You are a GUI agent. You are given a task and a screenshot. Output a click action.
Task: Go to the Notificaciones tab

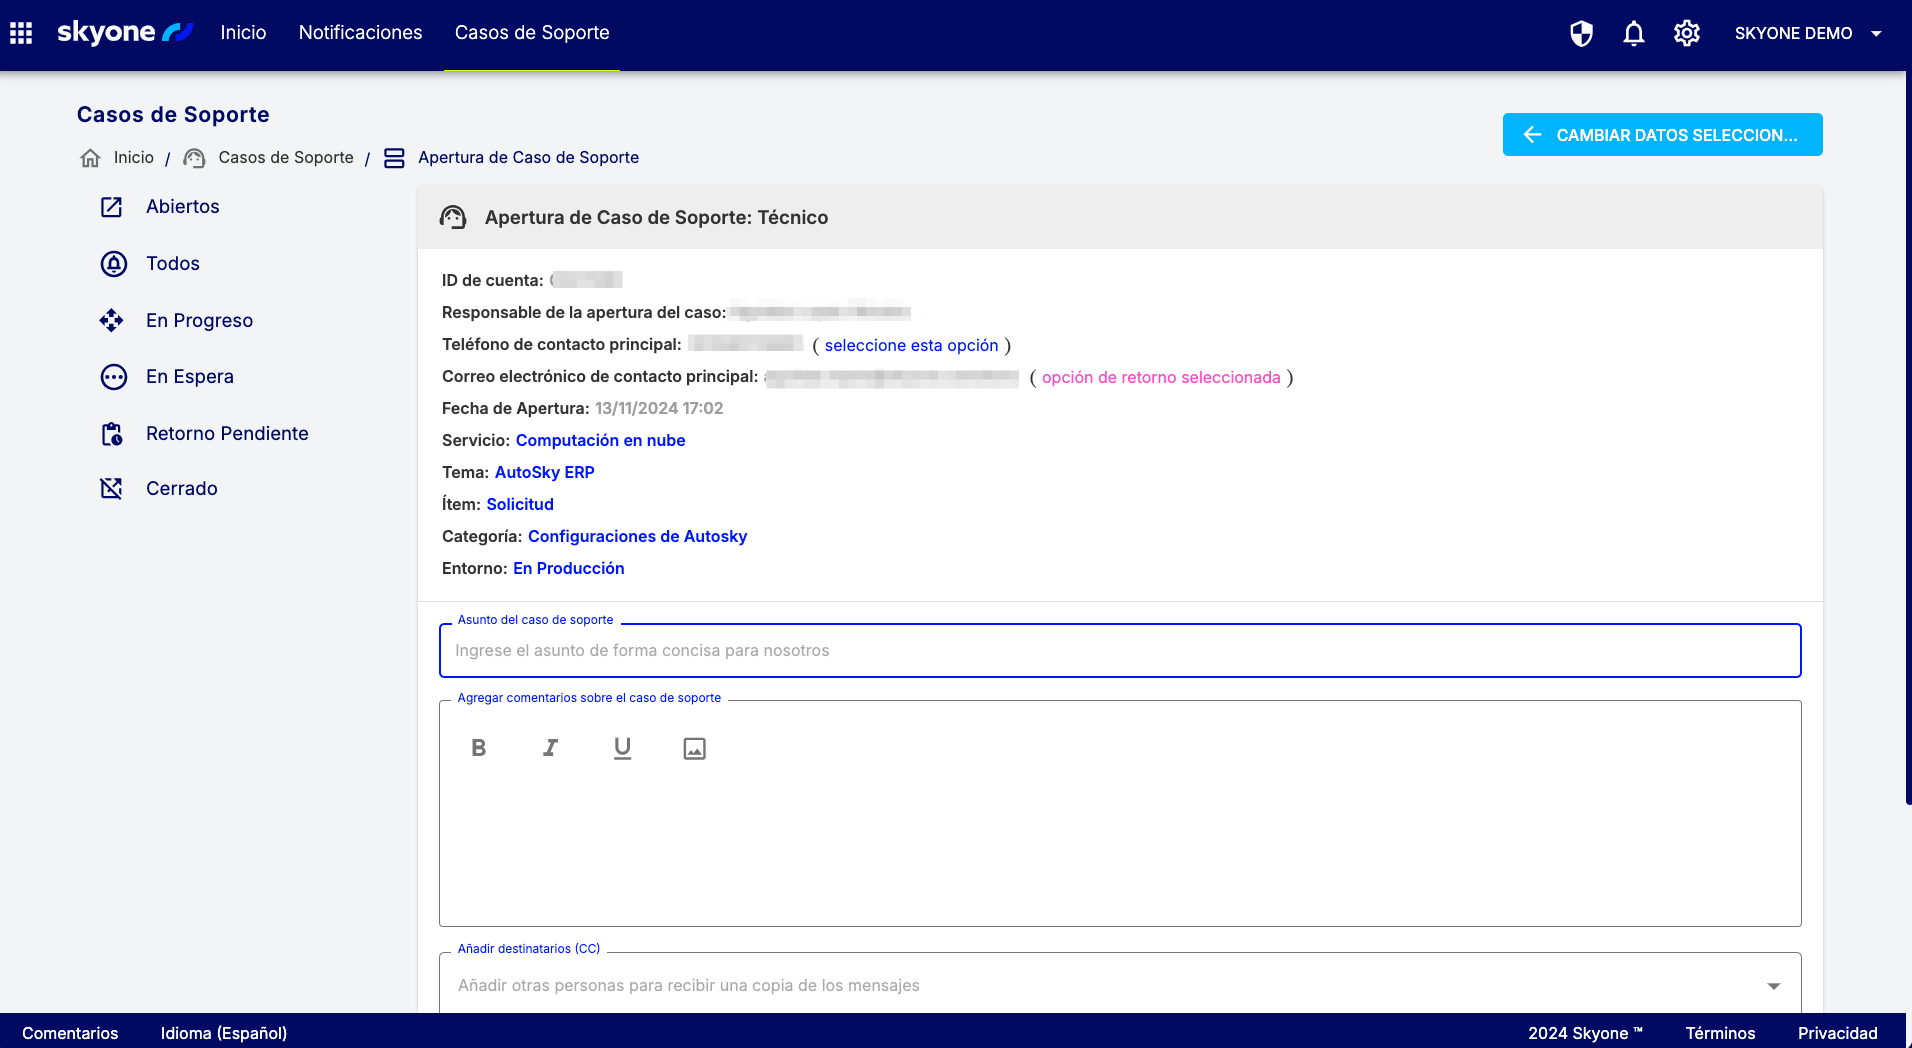coord(360,33)
